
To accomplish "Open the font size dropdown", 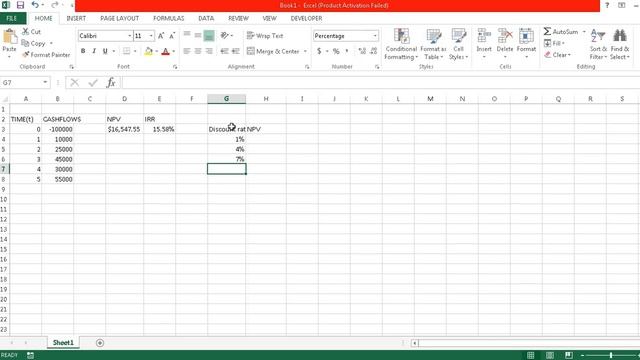I will (x=151, y=36).
